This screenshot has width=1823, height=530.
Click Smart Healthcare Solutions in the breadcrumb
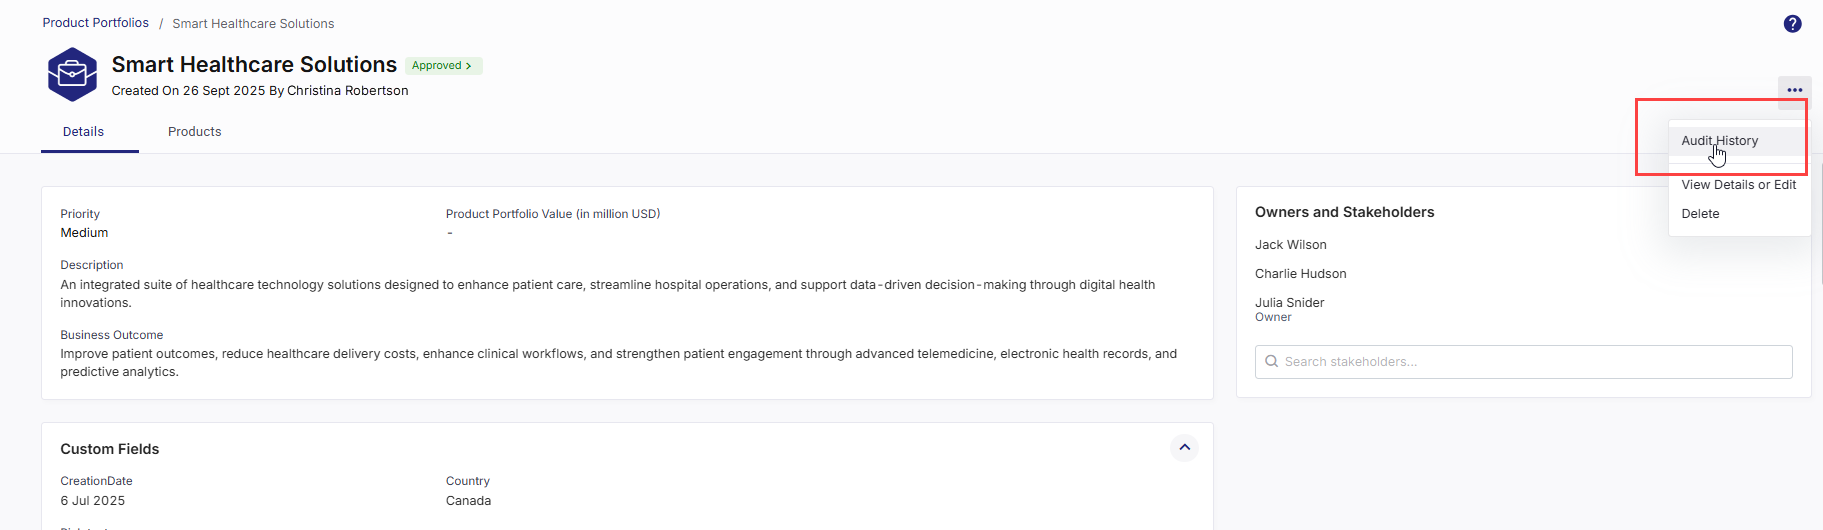(x=253, y=24)
